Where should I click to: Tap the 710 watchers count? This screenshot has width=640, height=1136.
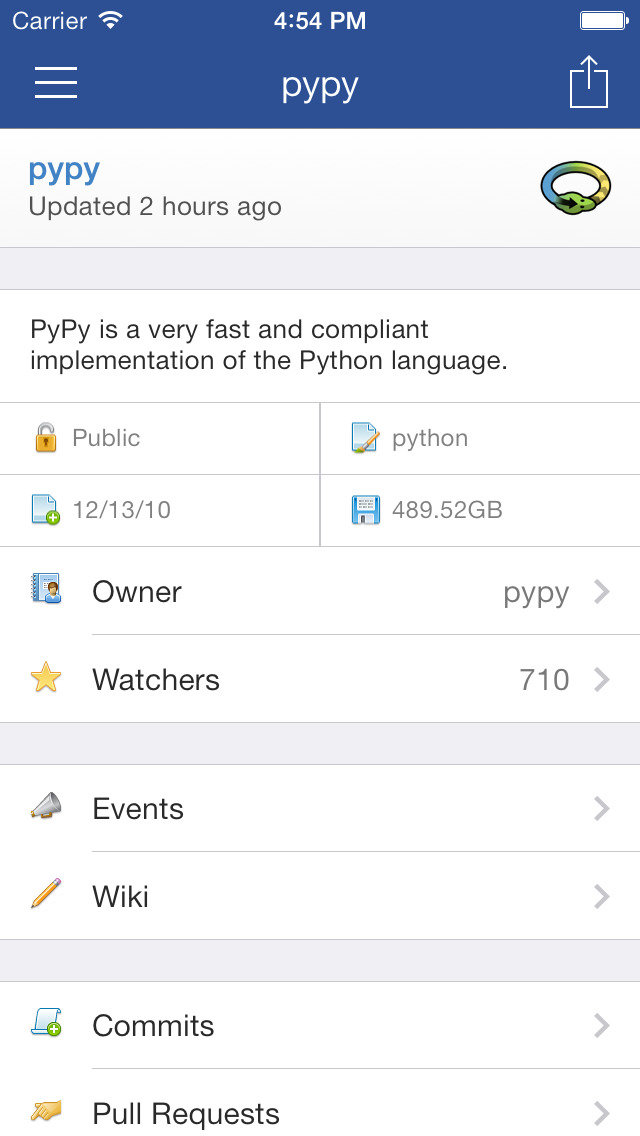coord(545,680)
